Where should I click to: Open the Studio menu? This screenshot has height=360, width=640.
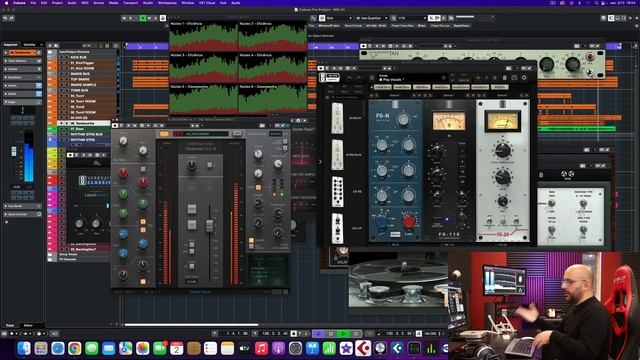(x=148, y=3)
